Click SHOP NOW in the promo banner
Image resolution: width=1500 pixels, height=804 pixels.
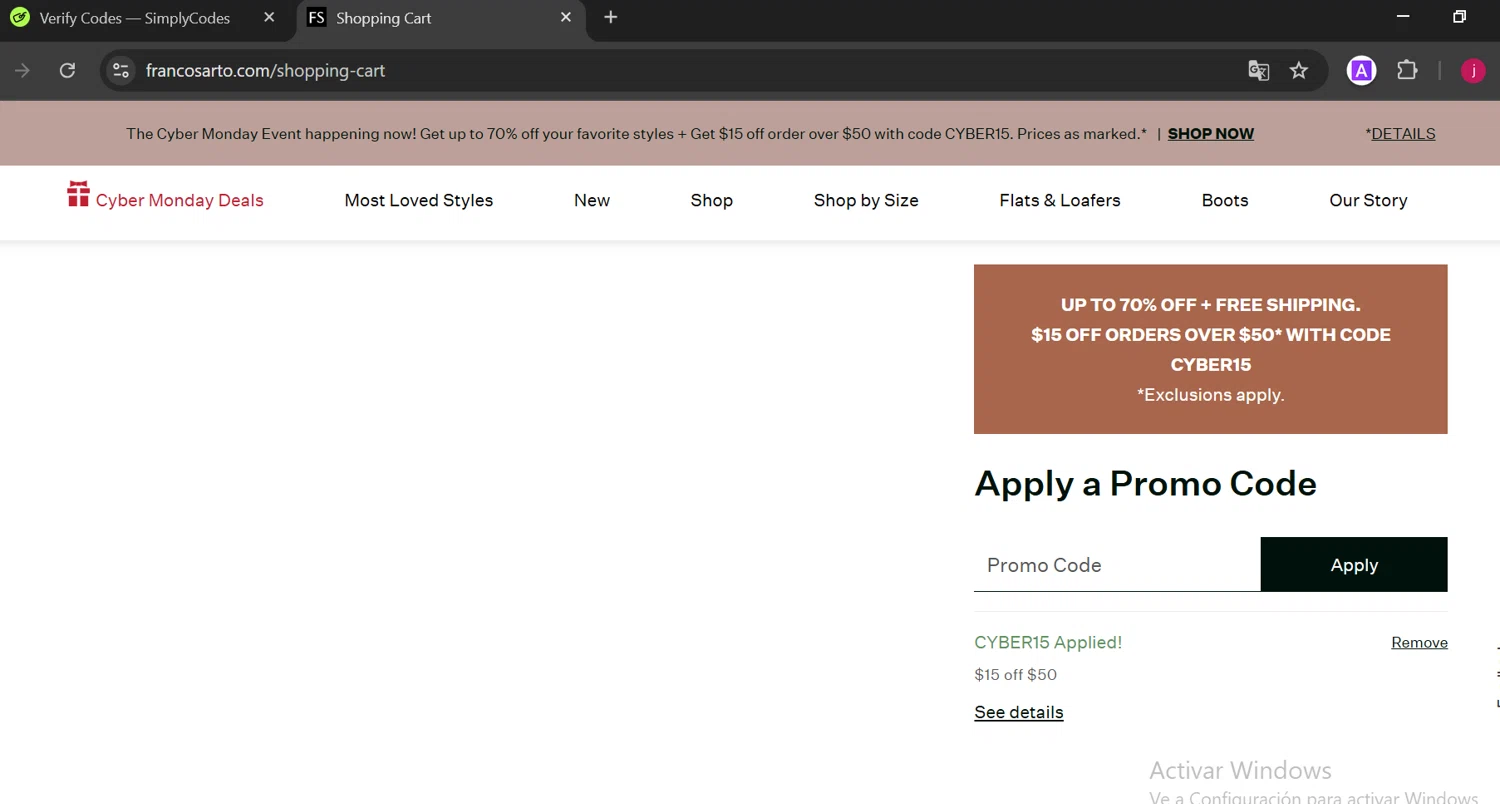tap(1211, 133)
